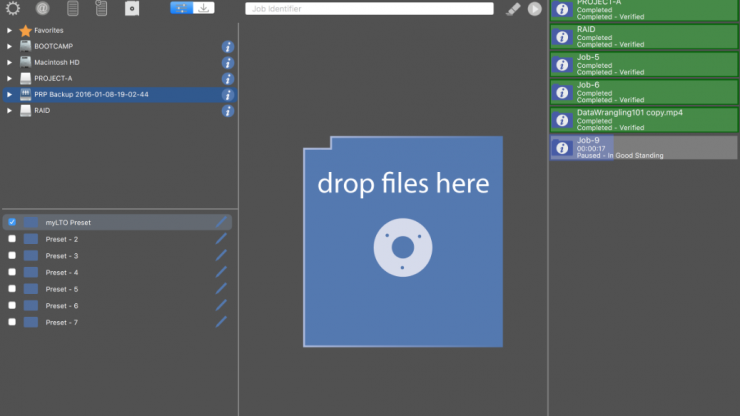
Task: Open info for Macintosh HD drive
Action: coord(228,62)
